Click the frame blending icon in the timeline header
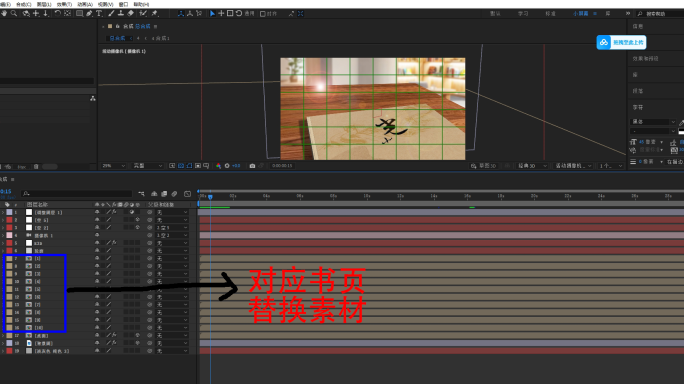This screenshot has width=684, height=384. (x=164, y=194)
